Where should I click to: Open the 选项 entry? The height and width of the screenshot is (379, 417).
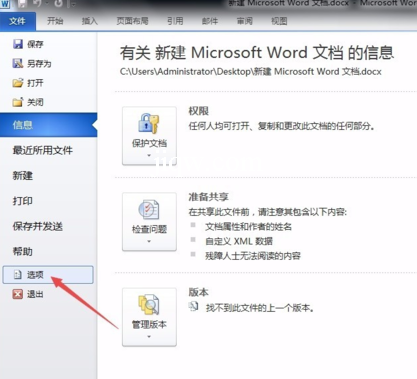(48, 275)
